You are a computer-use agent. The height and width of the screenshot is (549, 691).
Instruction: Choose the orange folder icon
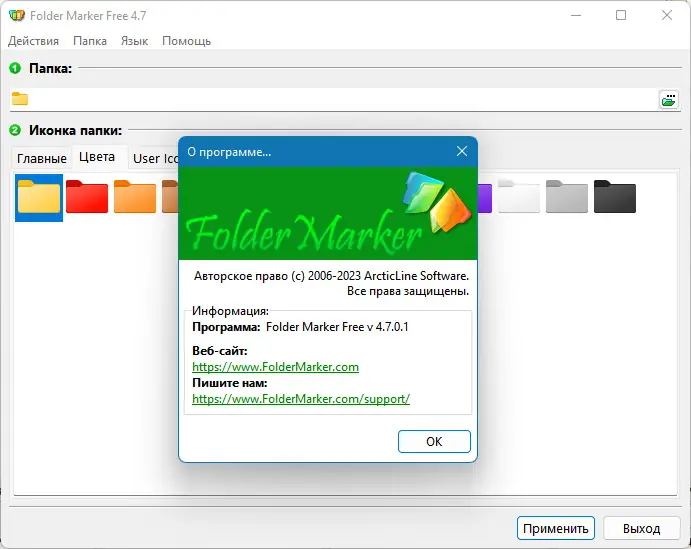[x=135, y=197]
